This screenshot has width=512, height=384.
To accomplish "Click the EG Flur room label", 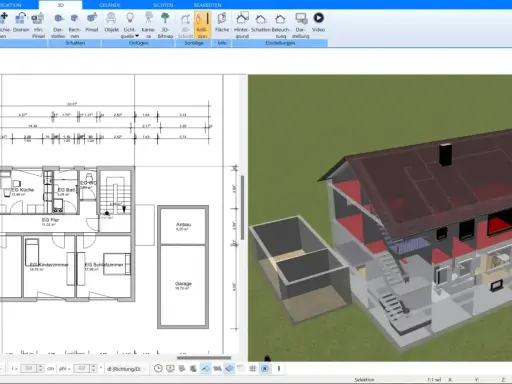I will click(50, 220).
